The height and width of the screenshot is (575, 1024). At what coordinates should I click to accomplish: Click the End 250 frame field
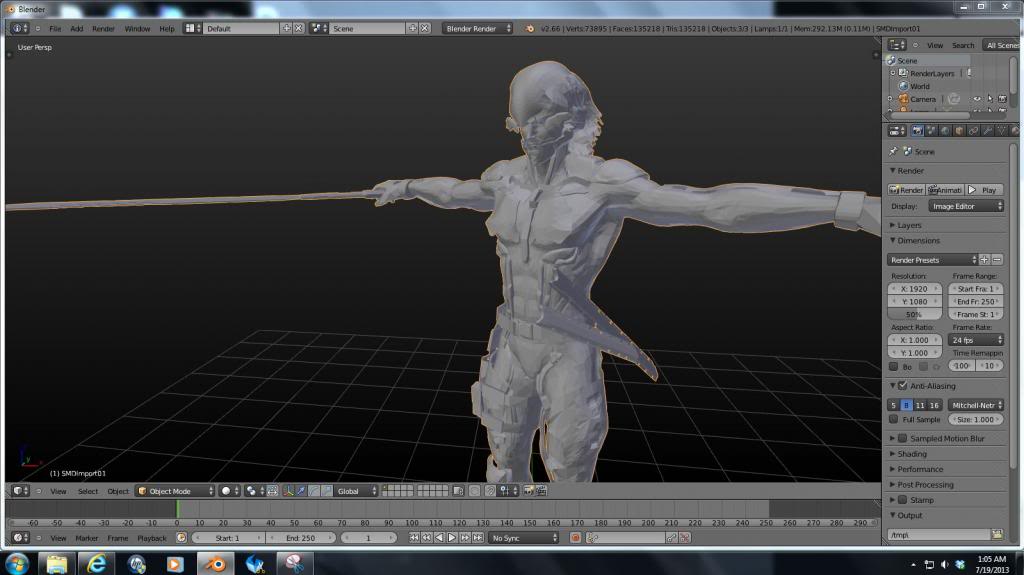[x=300, y=538]
